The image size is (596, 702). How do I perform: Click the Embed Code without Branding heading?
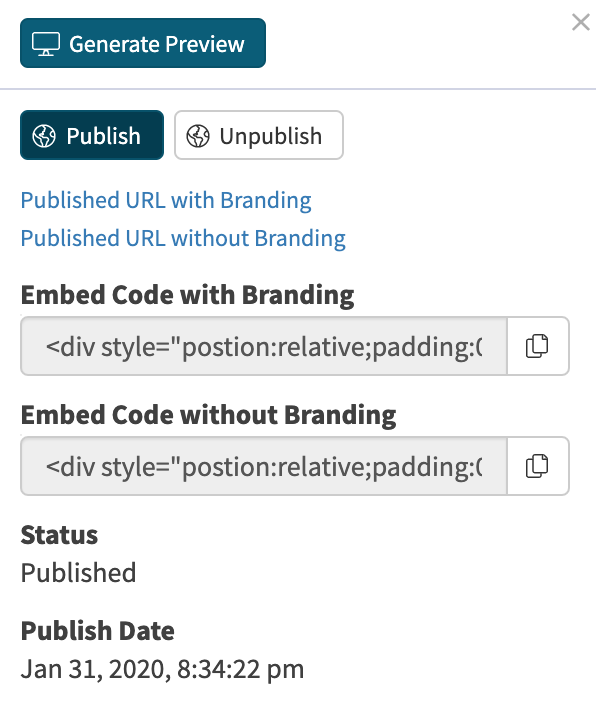coord(208,415)
